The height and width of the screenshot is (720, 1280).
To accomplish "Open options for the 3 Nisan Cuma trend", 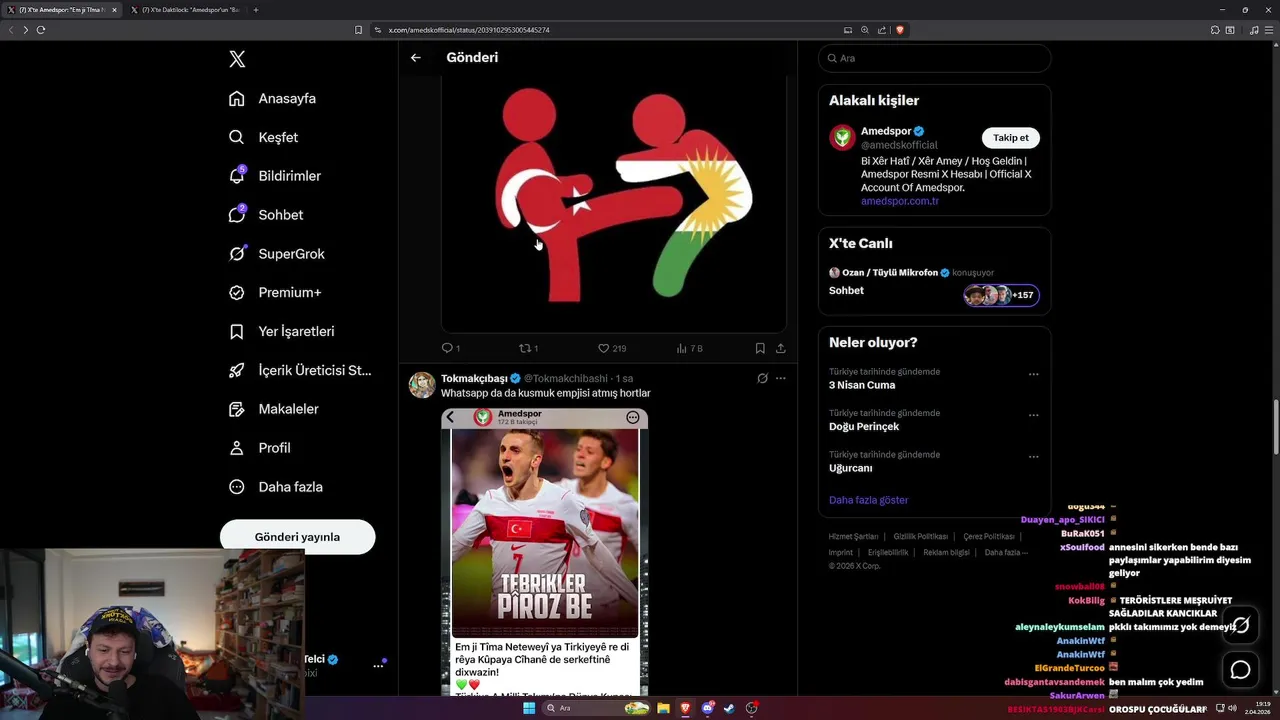I will click(x=1034, y=375).
